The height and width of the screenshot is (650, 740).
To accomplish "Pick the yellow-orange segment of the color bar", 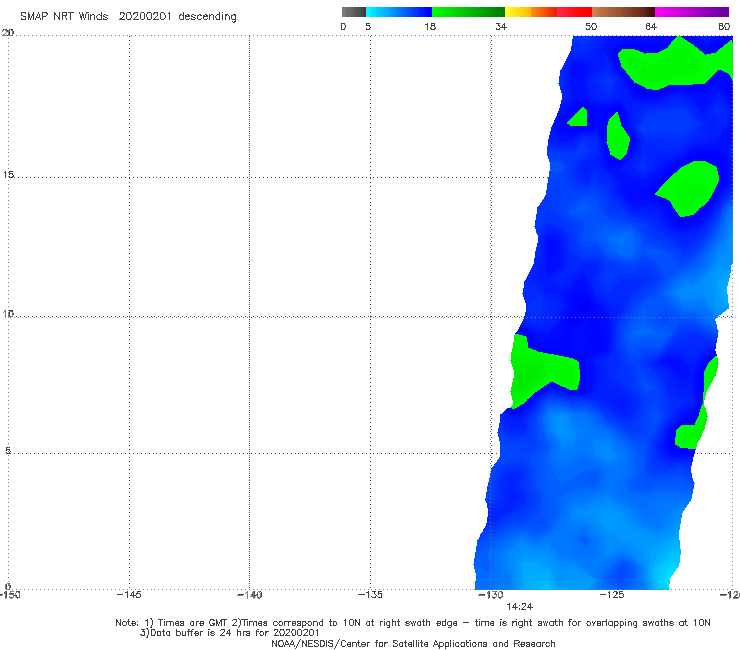I will click(531, 12).
